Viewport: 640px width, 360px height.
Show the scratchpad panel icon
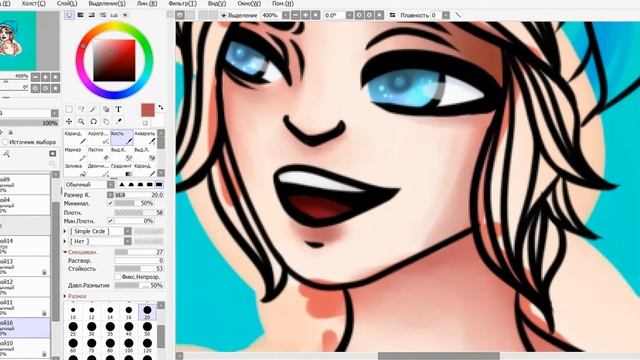[125, 15]
